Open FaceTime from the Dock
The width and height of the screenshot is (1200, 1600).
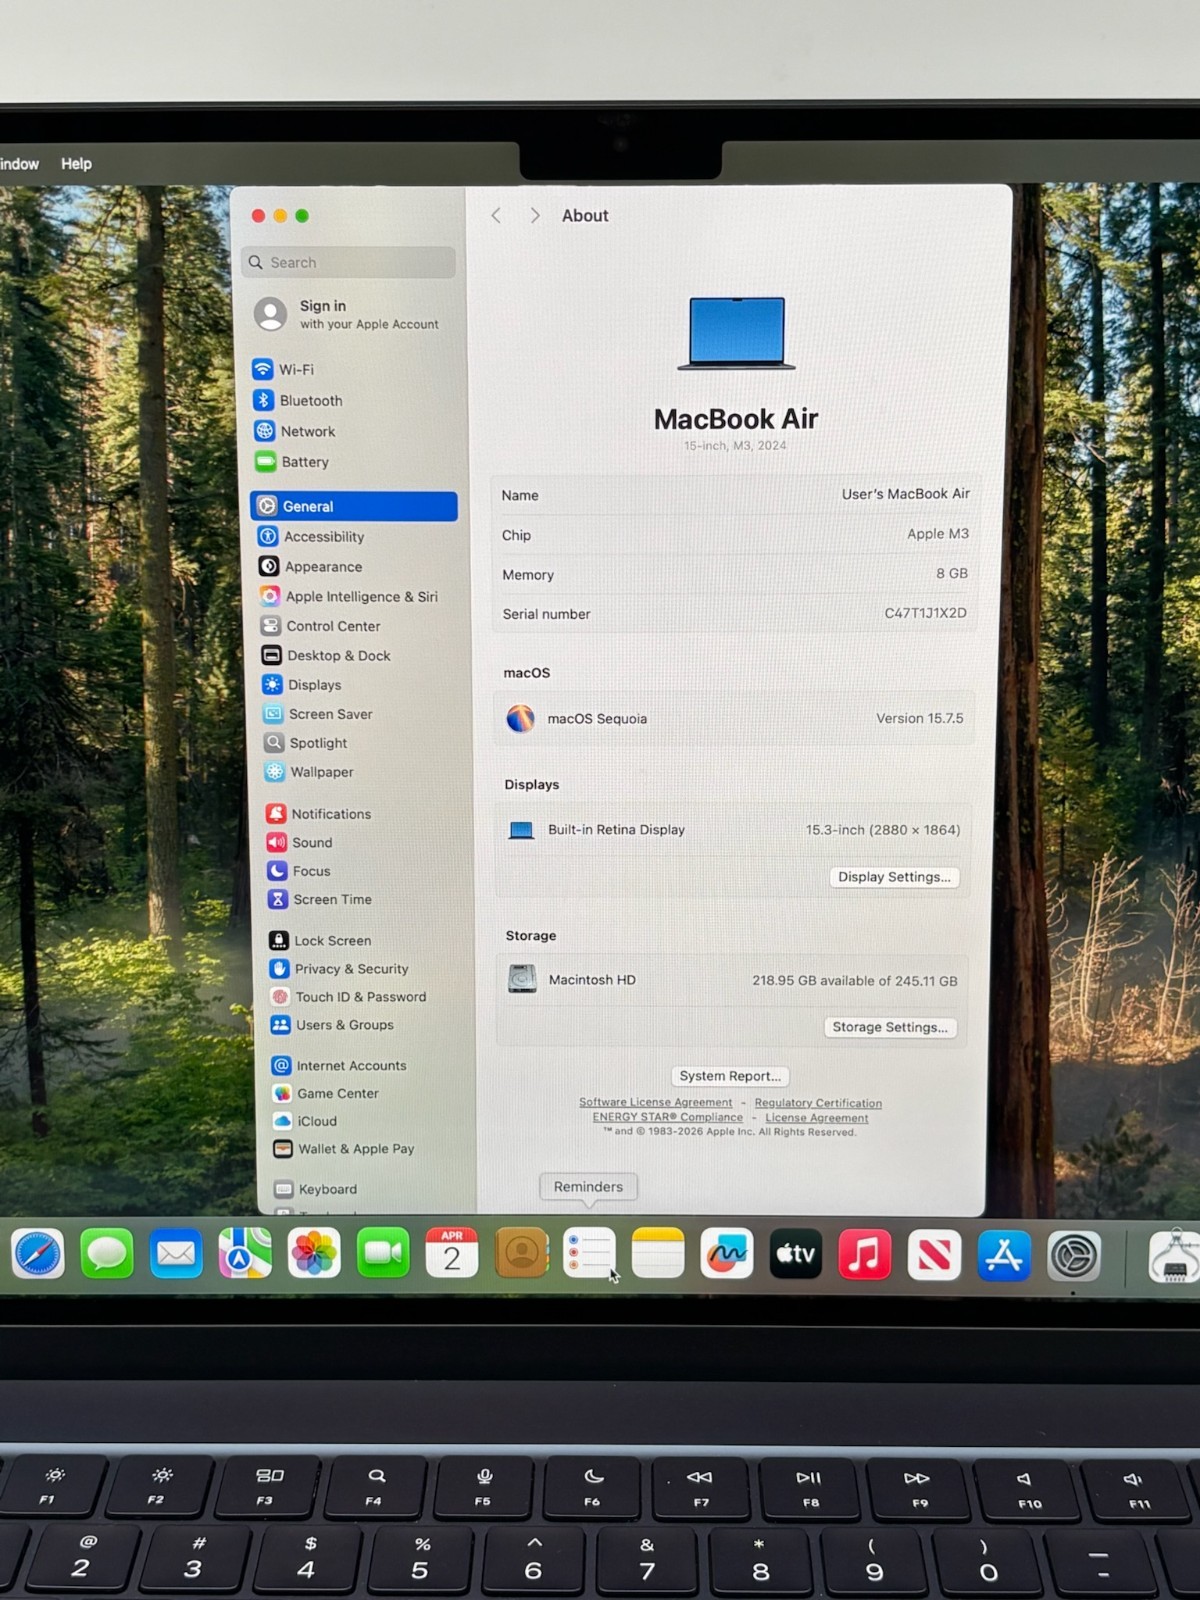point(383,1254)
